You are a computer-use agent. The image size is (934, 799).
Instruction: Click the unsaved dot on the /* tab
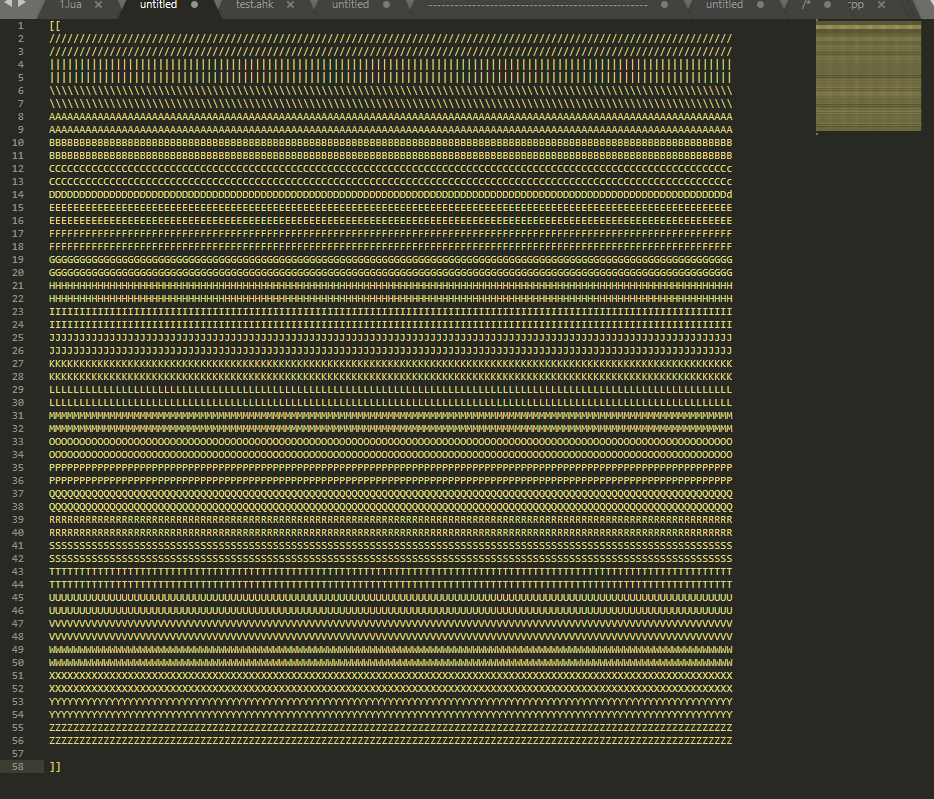[827, 5]
